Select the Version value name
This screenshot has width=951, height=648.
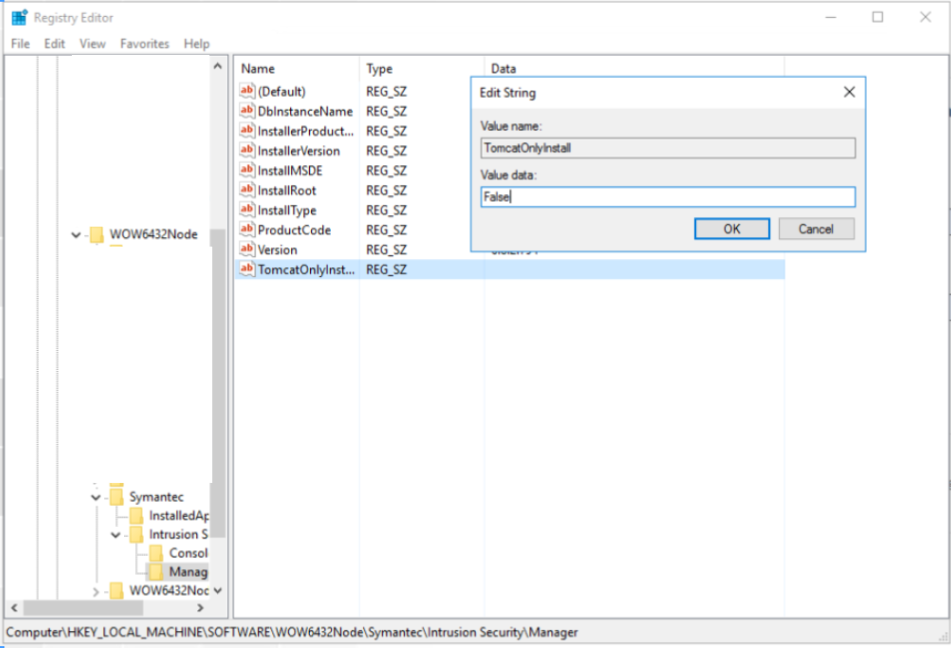pyautogui.click(x=277, y=250)
